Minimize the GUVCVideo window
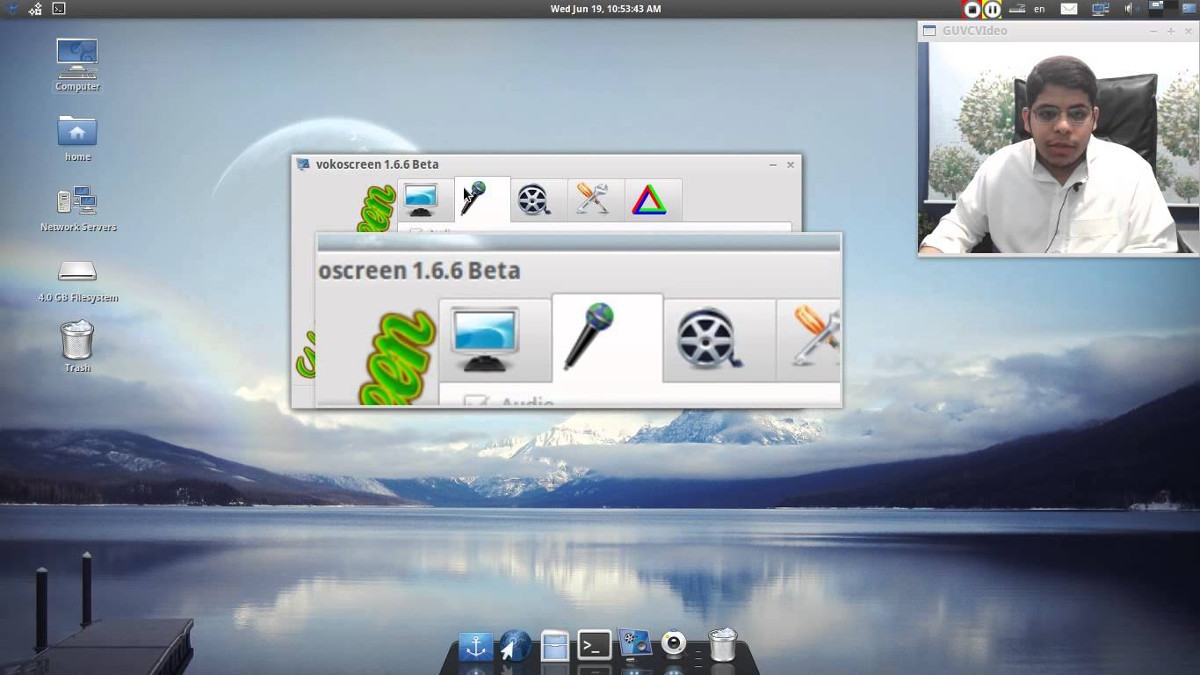This screenshot has width=1200, height=675. pos(1154,31)
